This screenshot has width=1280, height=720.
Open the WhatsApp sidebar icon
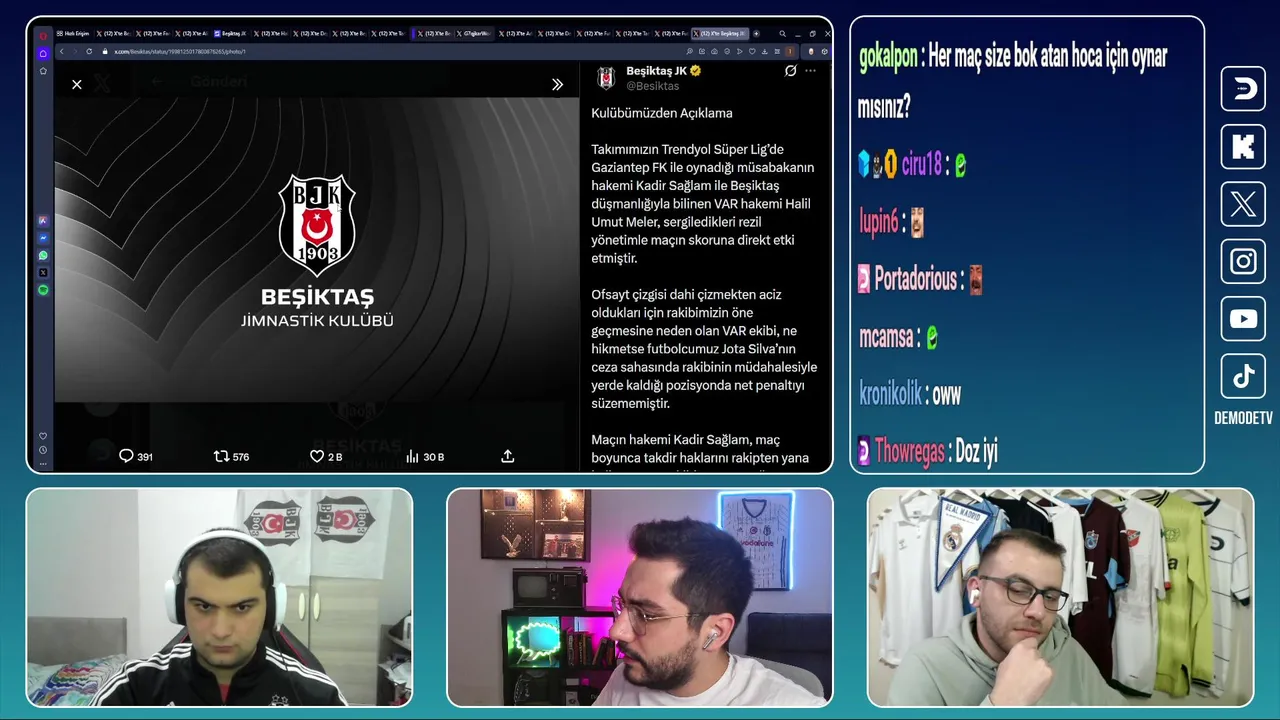(x=43, y=255)
